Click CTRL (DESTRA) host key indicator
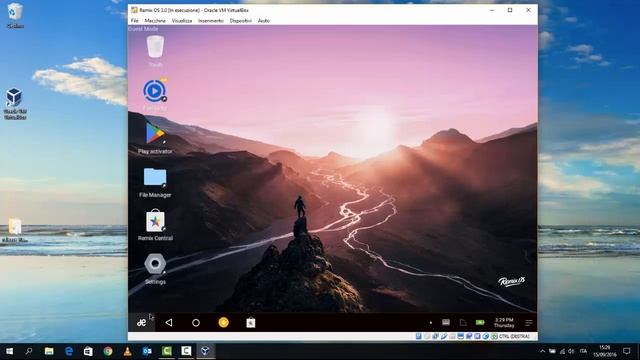Image resolution: width=640 pixels, height=360 pixels. tap(514, 336)
